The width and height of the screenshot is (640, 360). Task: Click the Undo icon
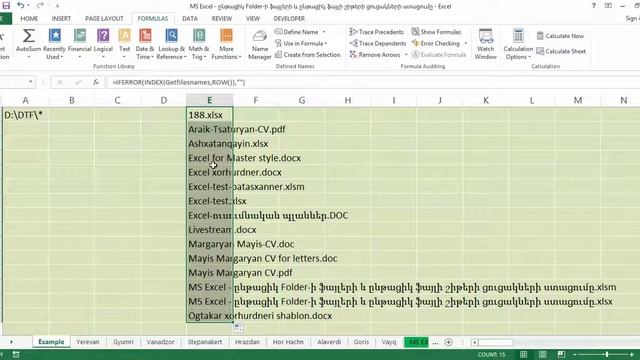(x=20, y=6)
